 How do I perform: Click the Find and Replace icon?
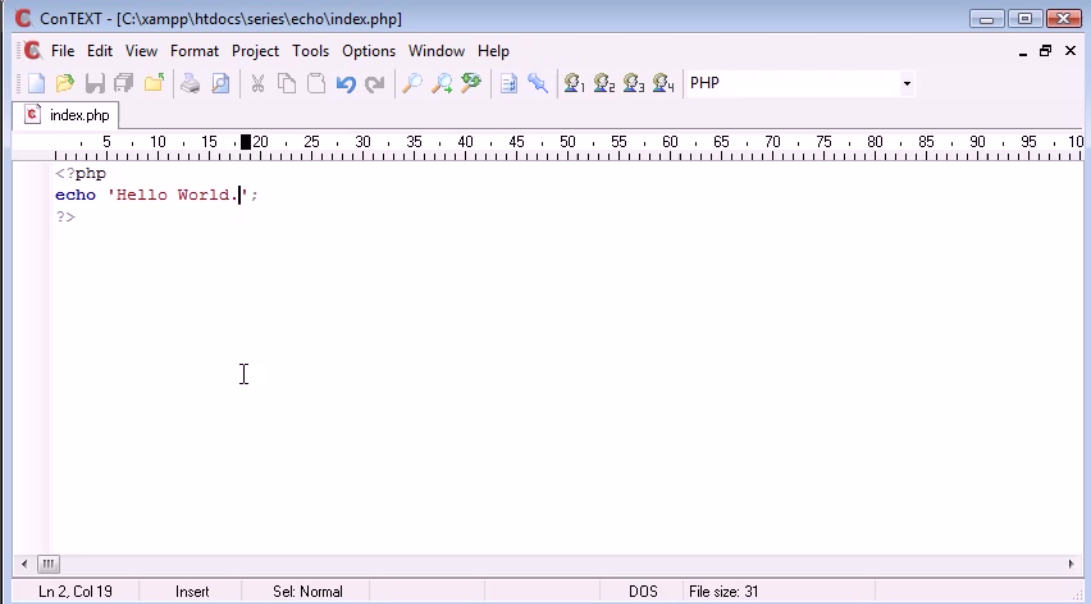tap(471, 84)
